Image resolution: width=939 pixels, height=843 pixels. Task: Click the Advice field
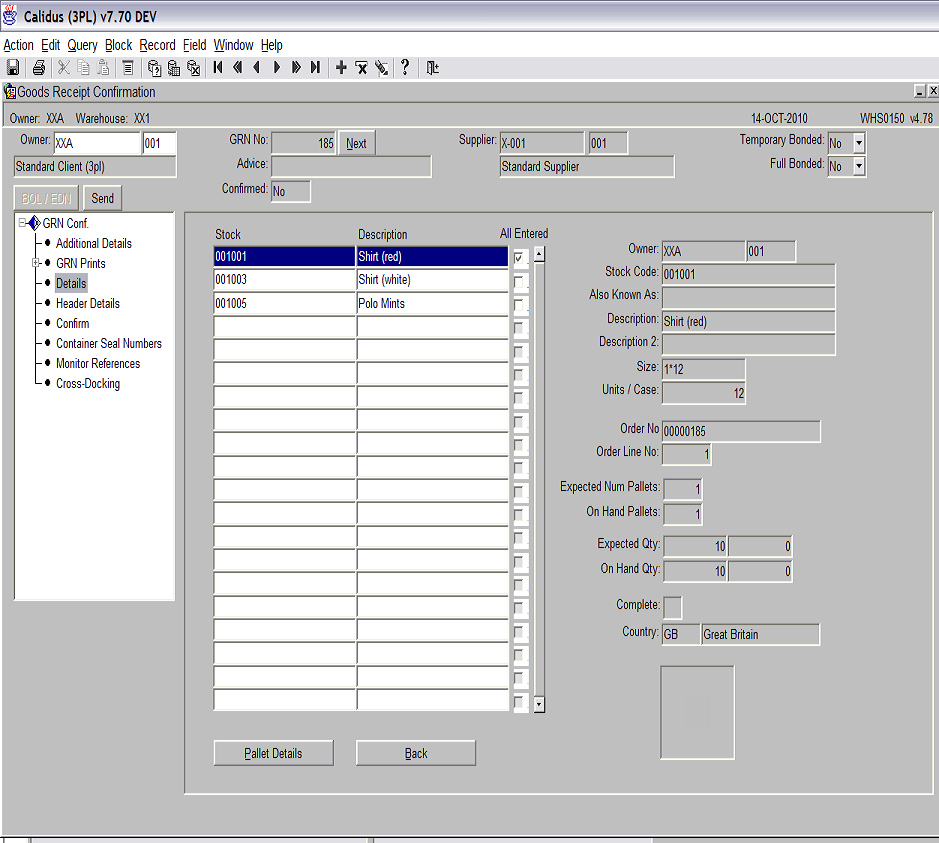point(351,166)
